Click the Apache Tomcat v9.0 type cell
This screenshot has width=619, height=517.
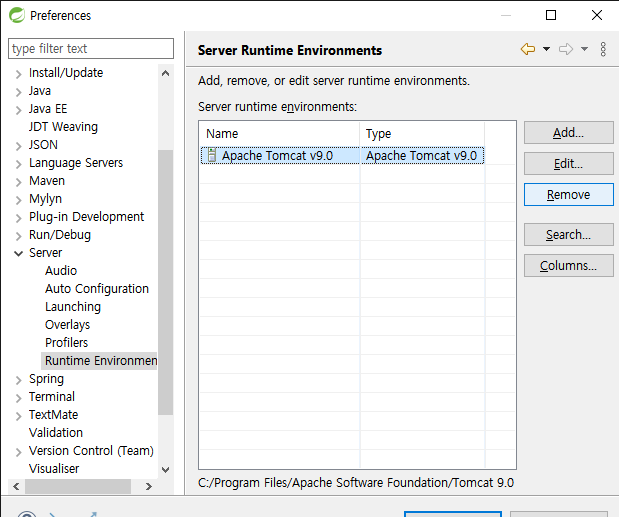(422, 155)
